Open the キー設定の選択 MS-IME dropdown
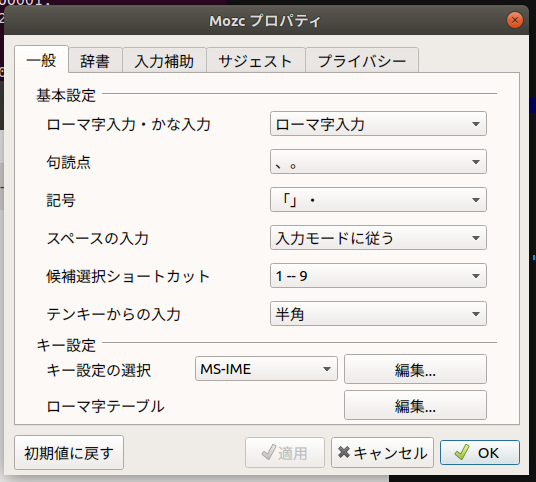Screen dimensions: 536x482 pyautogui.click(x=266, y=369)
